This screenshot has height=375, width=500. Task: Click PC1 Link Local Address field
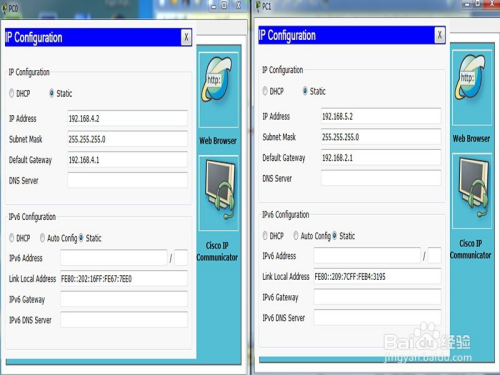point(377,276)
